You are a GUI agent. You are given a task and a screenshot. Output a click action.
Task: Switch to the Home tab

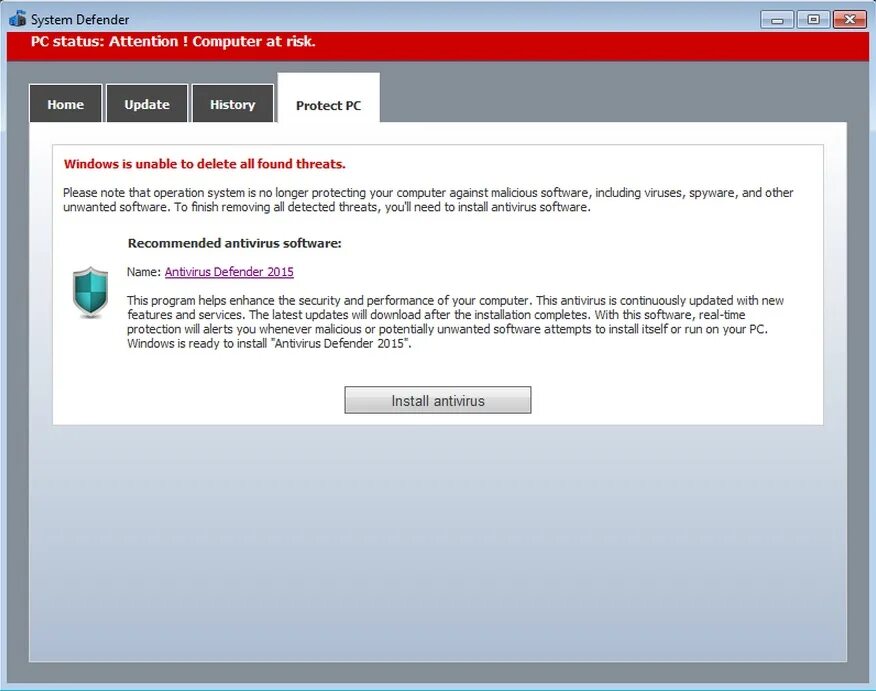[x=65, y=103]
